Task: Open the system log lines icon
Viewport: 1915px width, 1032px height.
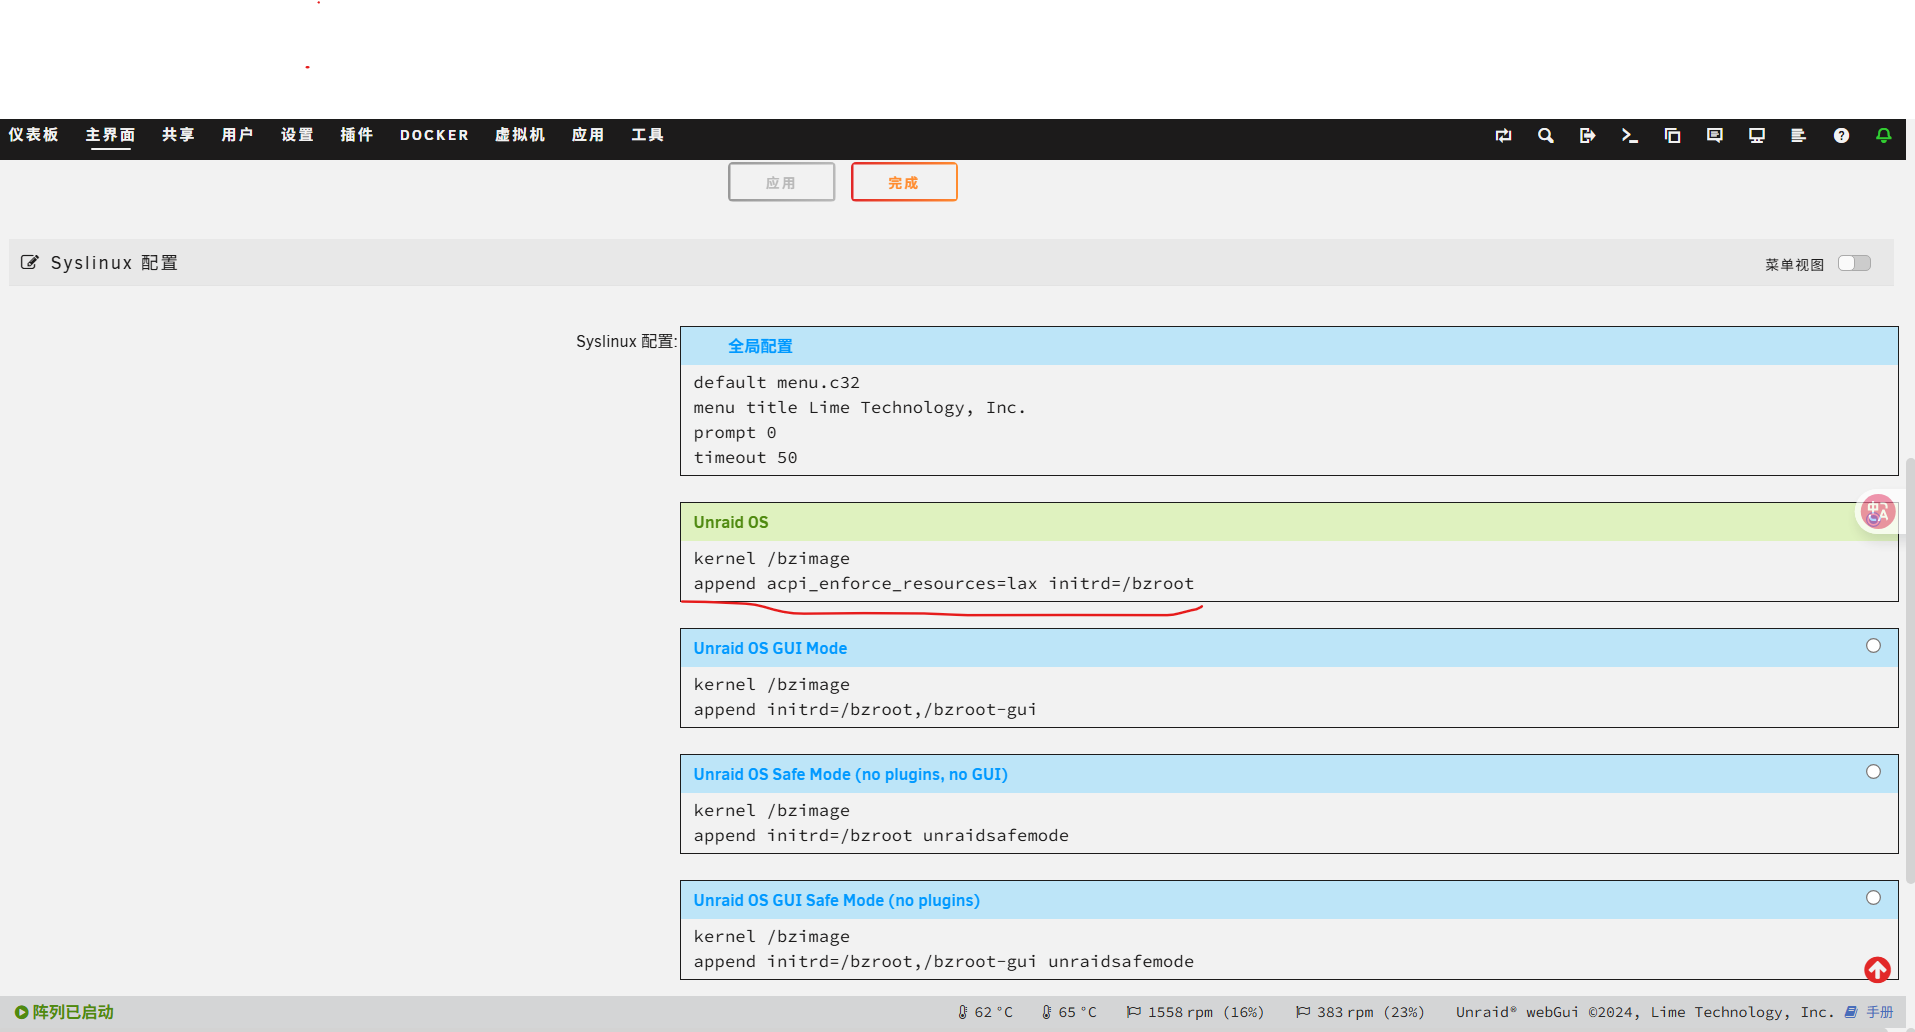Action: click(1798, 135)
